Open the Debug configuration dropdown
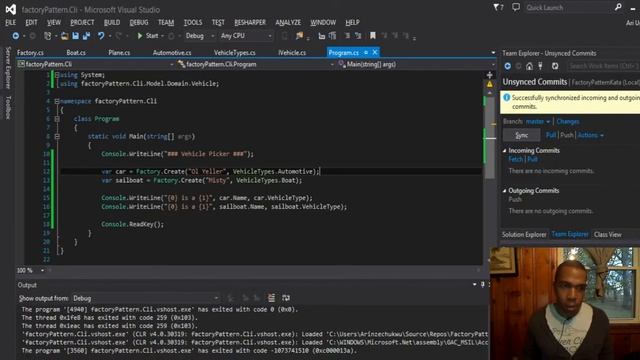Image resolution: width=640 pixels, height=360 pixels. click(200, 36)
